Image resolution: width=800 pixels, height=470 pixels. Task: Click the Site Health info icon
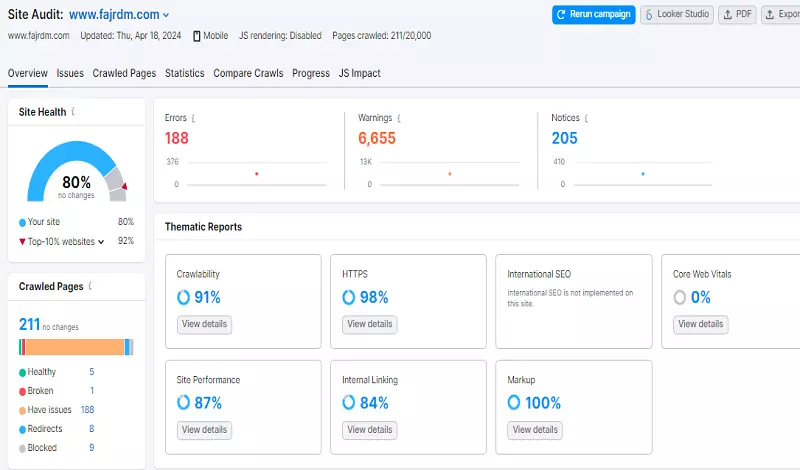pos(73,111)
